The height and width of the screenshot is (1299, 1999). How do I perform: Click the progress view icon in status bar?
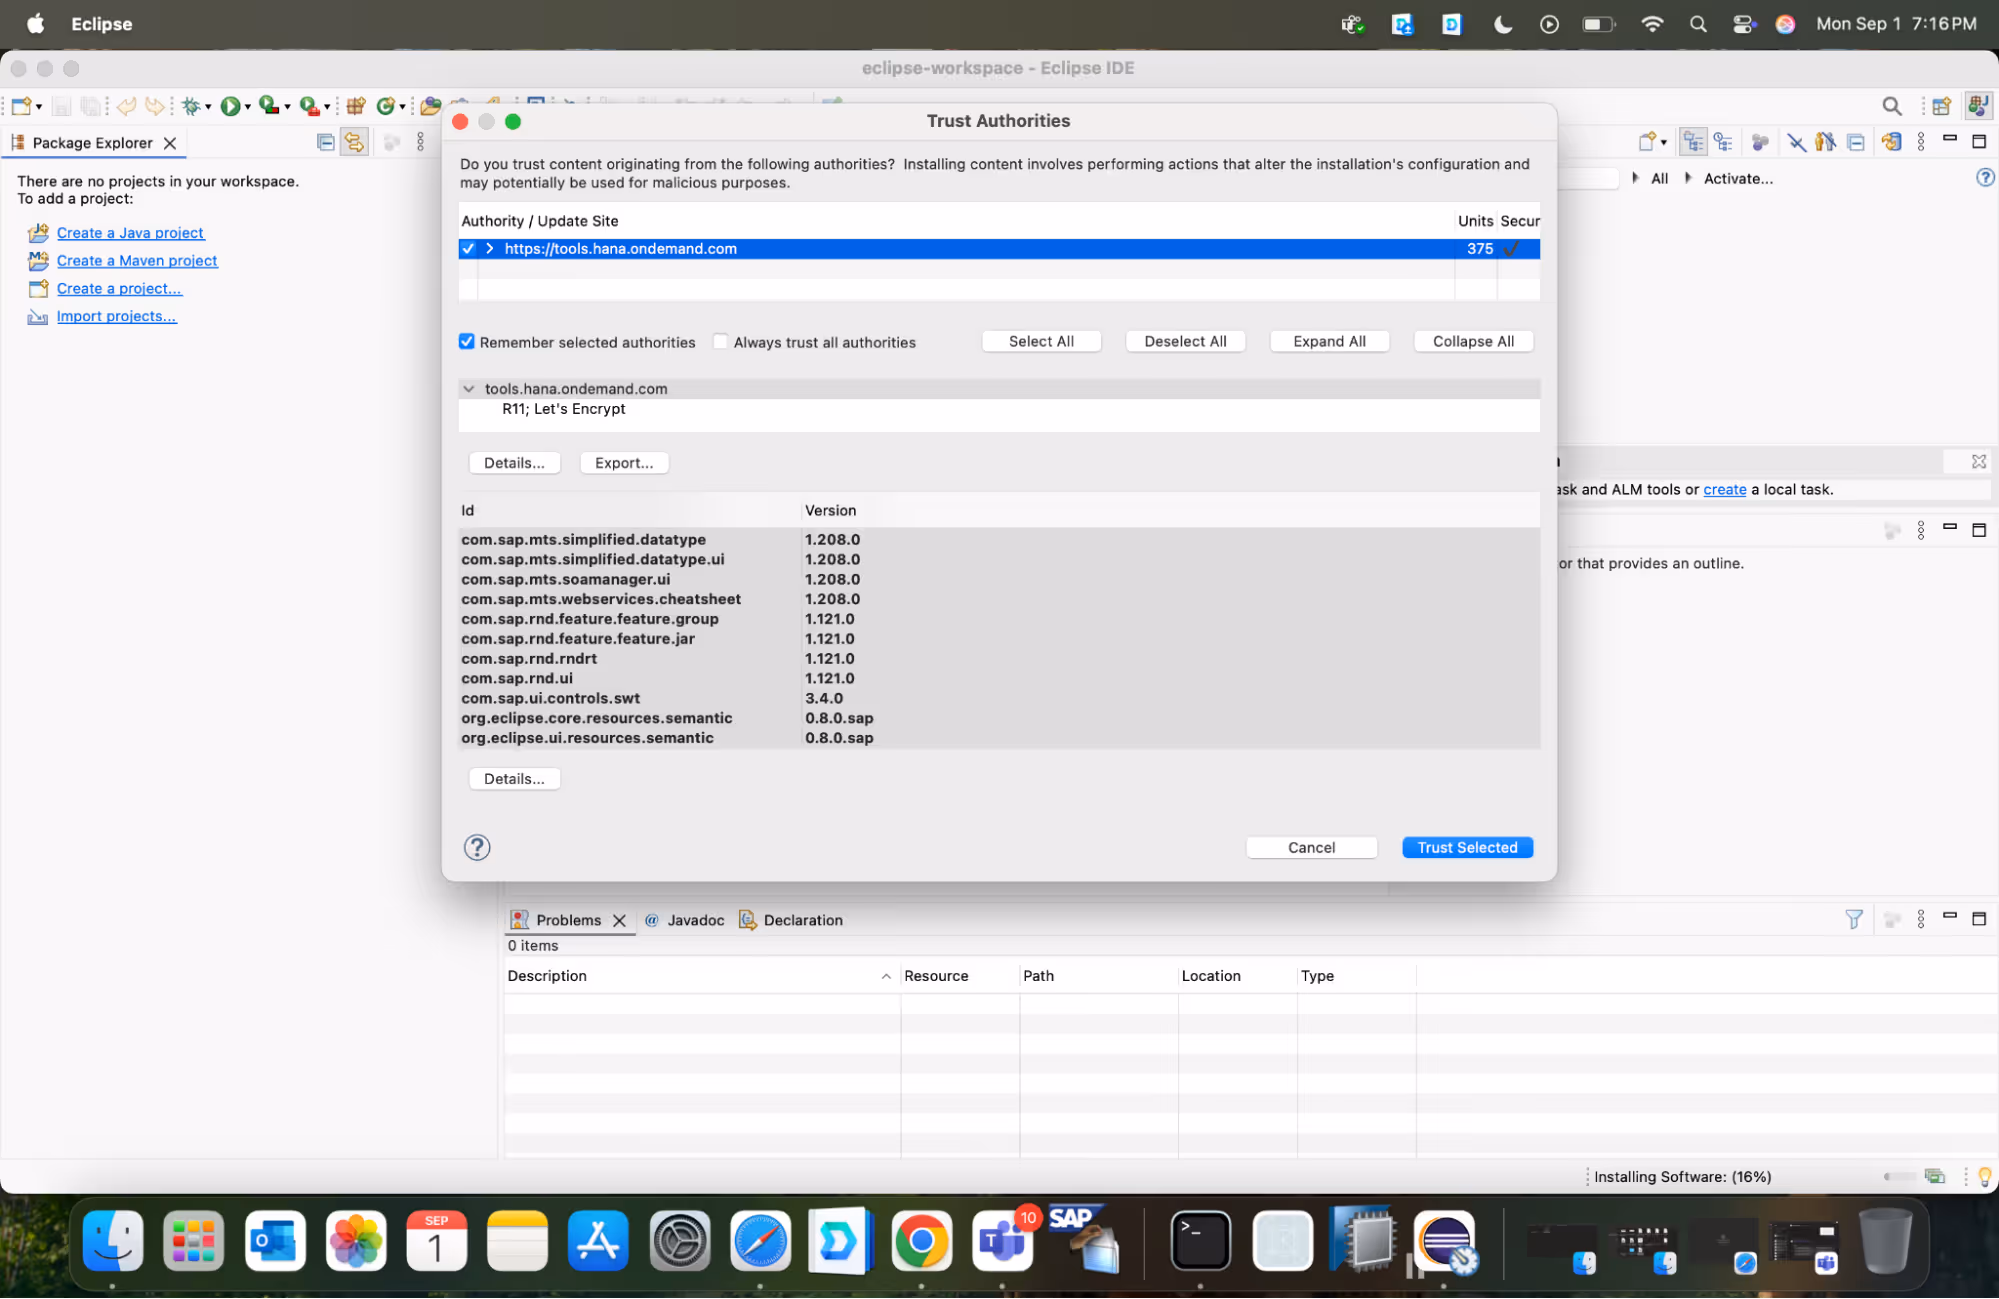tap(1935, 1177)
